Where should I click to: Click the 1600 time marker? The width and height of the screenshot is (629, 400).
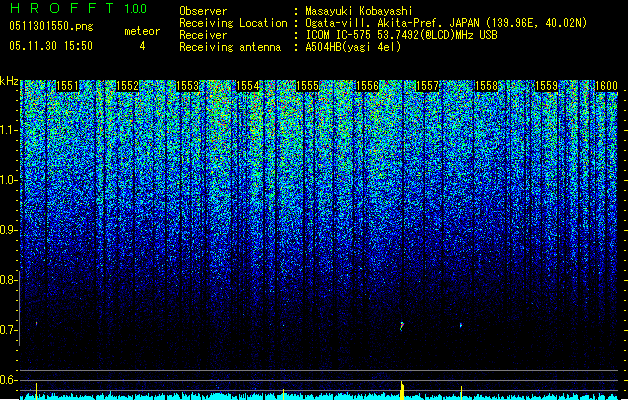point(606,86)
